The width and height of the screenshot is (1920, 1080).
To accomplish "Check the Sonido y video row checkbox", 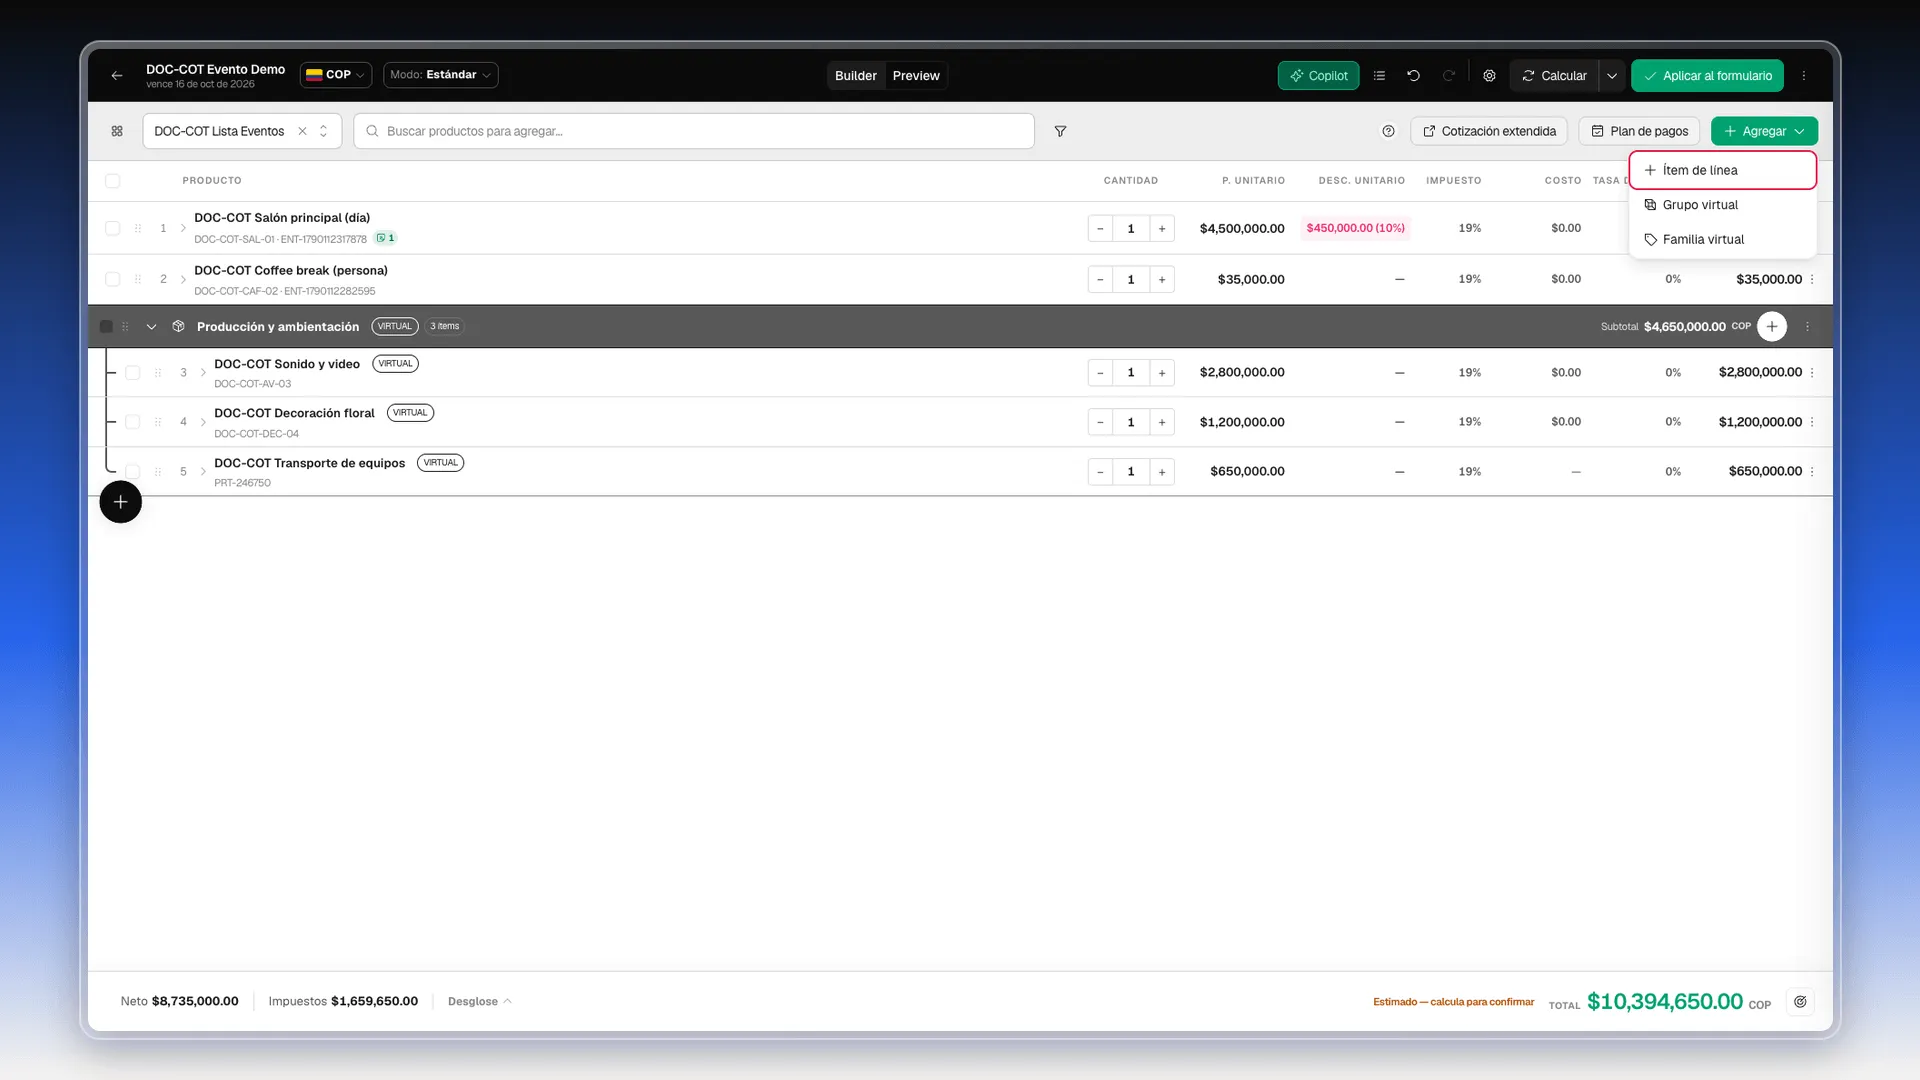I will [x=132, y=373].
